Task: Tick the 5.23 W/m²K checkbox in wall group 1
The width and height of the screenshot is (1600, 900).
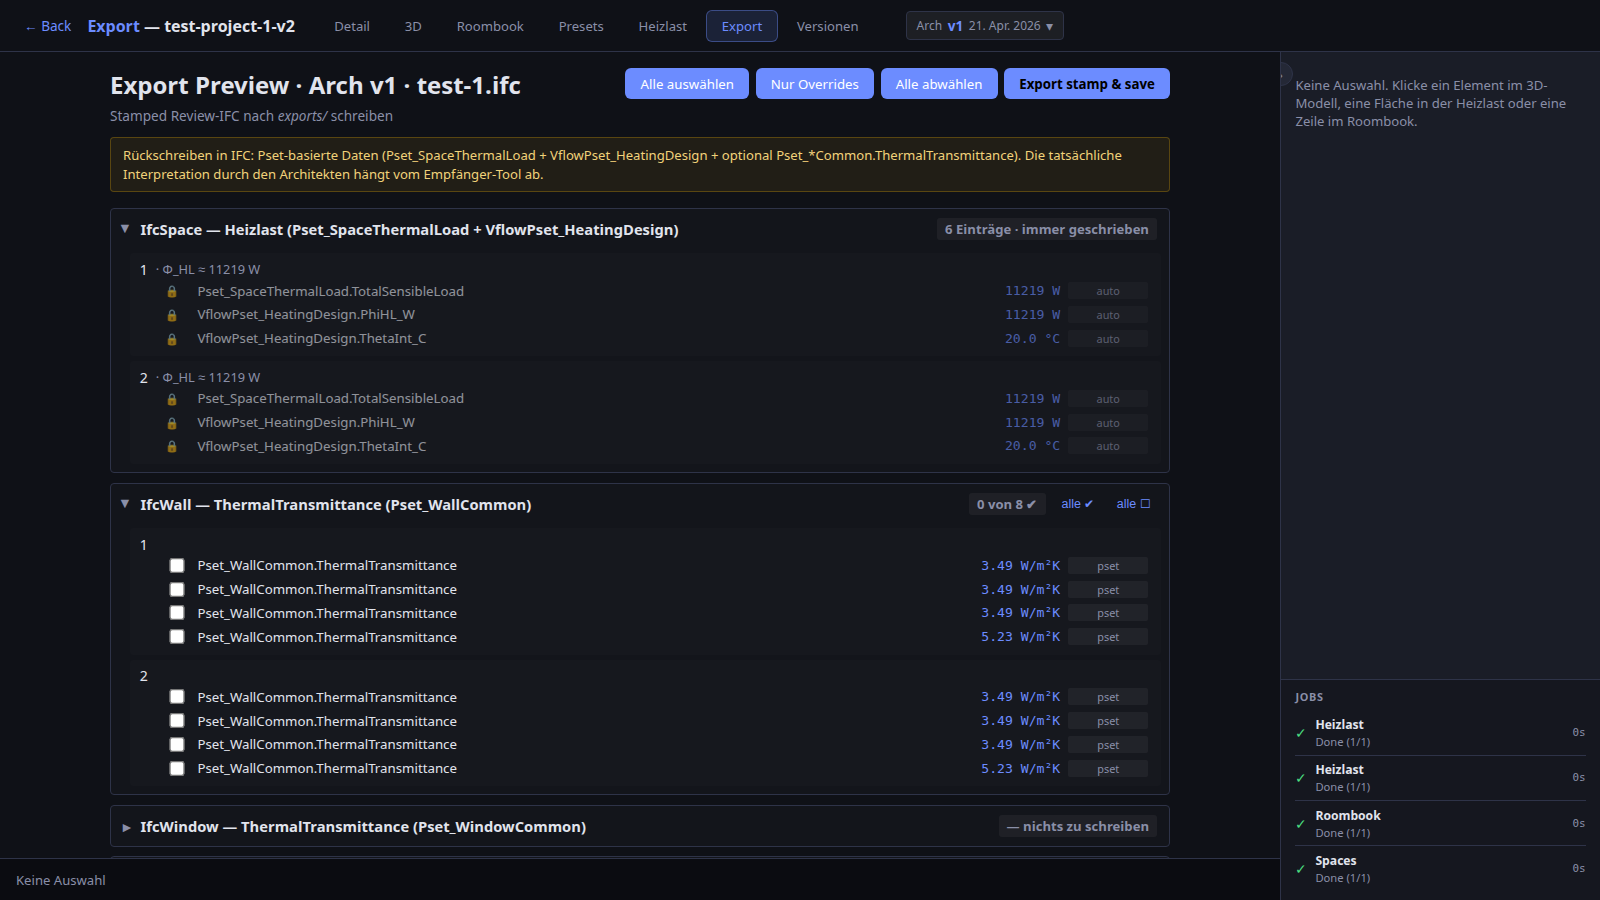Action: click(177, 637)
